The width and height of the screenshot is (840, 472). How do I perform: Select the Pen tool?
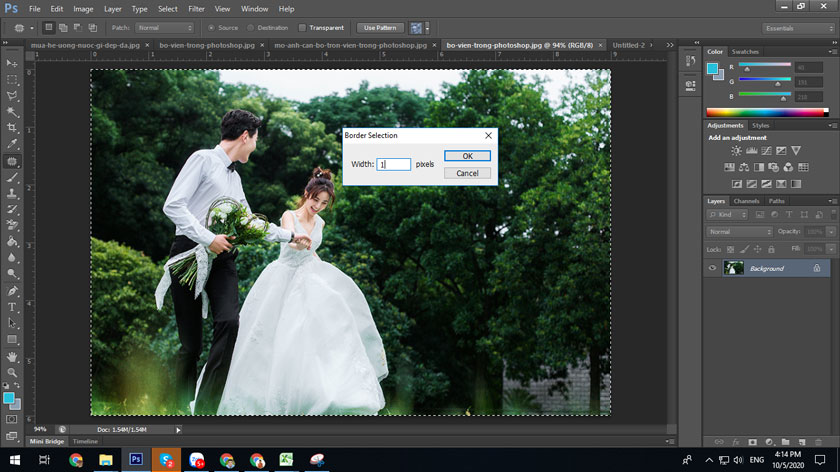pyautogui.click(x=12, y=291)
